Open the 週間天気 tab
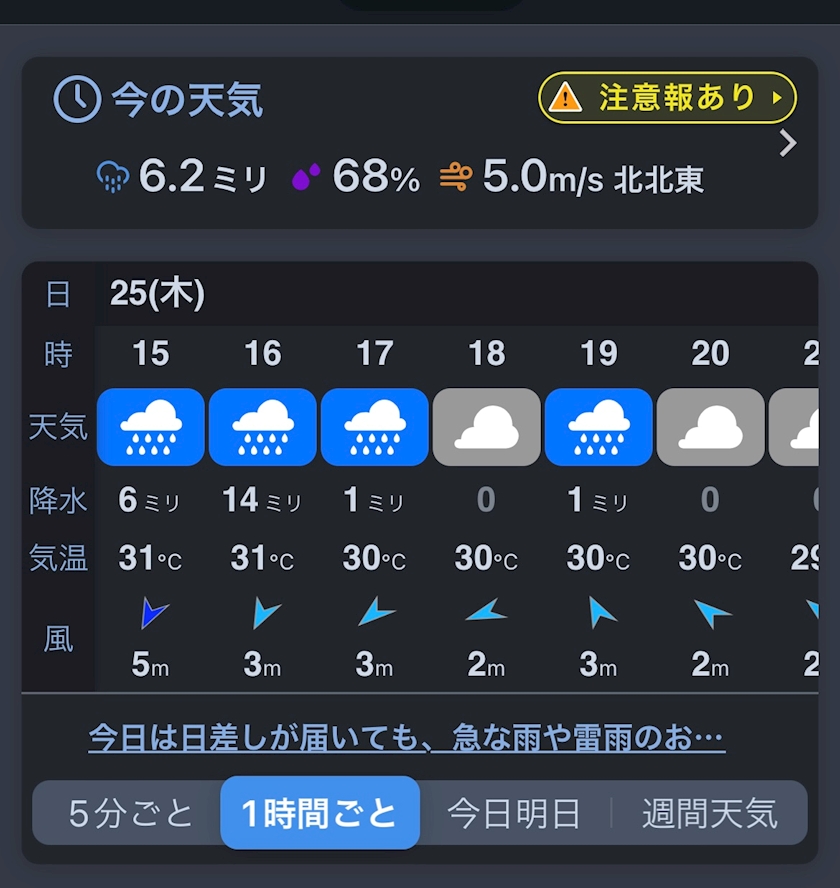840x888 pixels. click(709, 813)
